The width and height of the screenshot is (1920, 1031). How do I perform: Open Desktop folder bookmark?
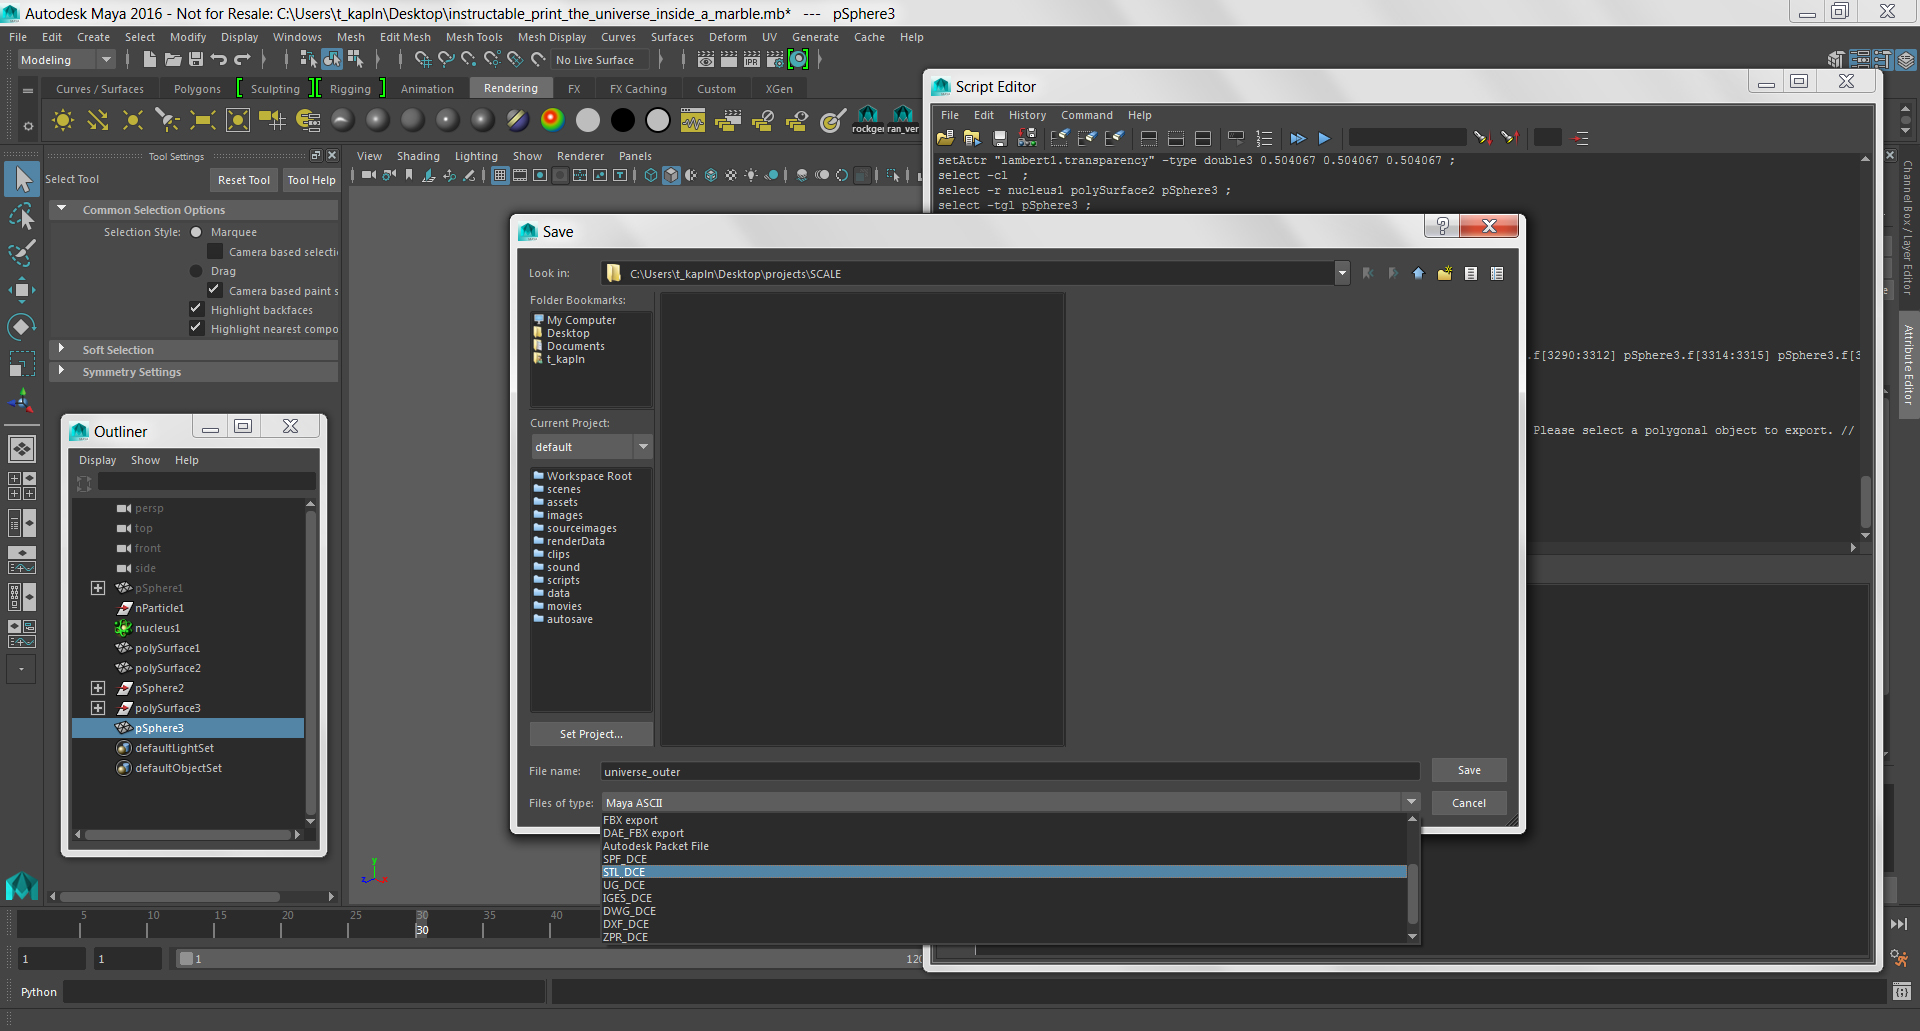coord(567,333)
